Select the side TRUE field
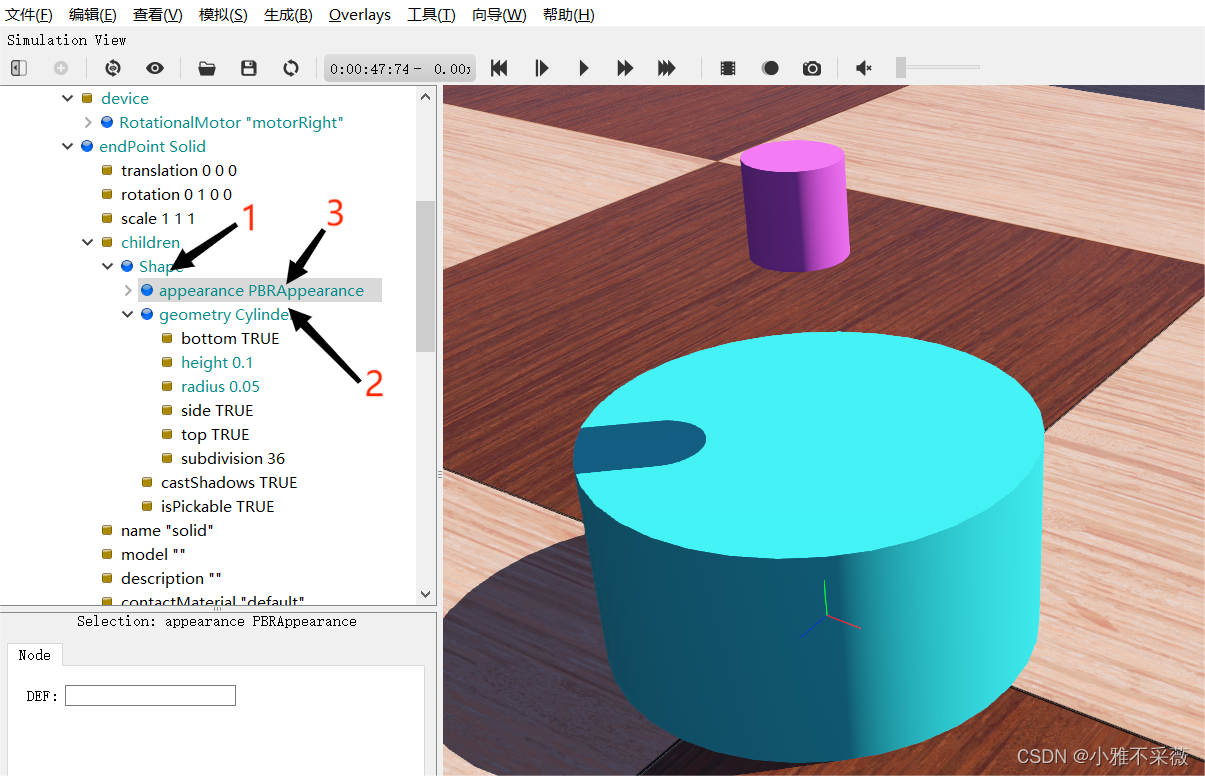The width and height of the screenshot is (1205, 776). 217,410
